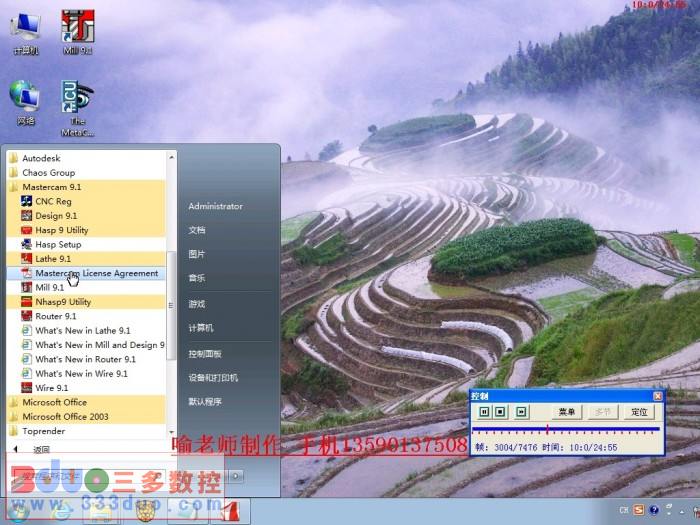Expand the Toprender folder
This screenshot has width=700, height=525.
tap(86, 431)
